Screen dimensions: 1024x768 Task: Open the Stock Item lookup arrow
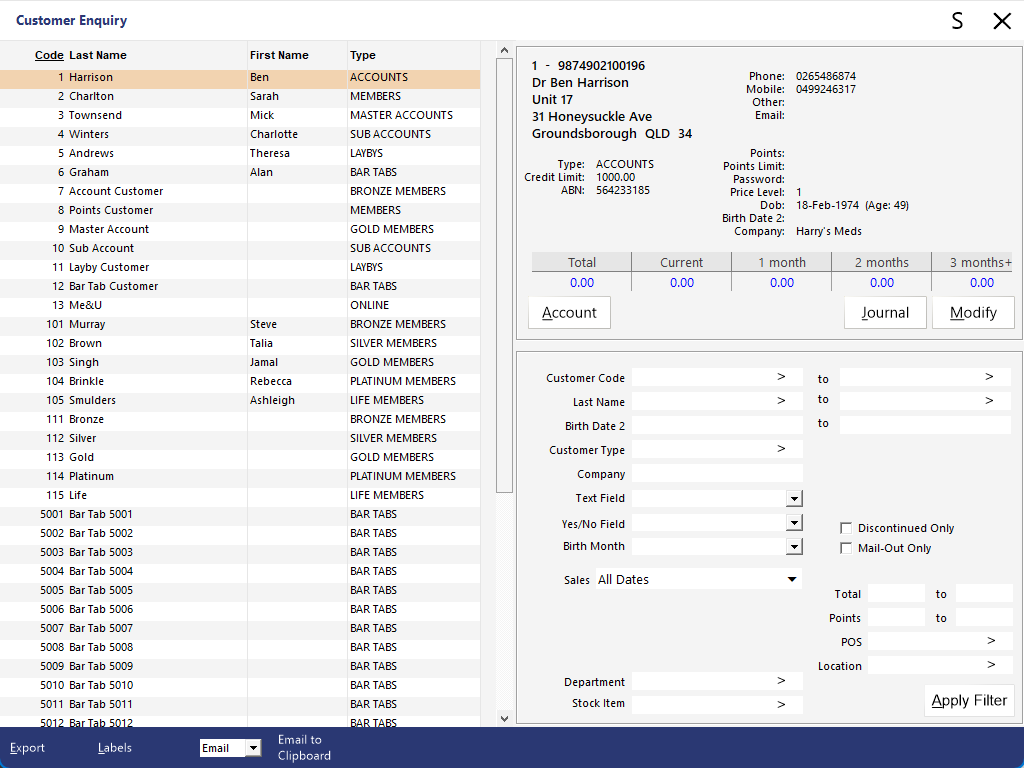tap(781, 704)
